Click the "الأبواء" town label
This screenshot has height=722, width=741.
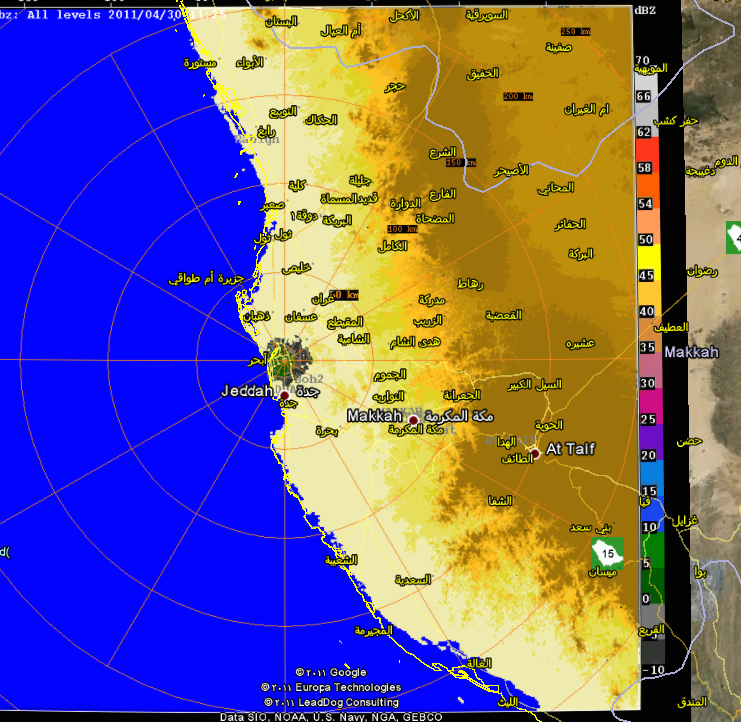click(250, 62)
